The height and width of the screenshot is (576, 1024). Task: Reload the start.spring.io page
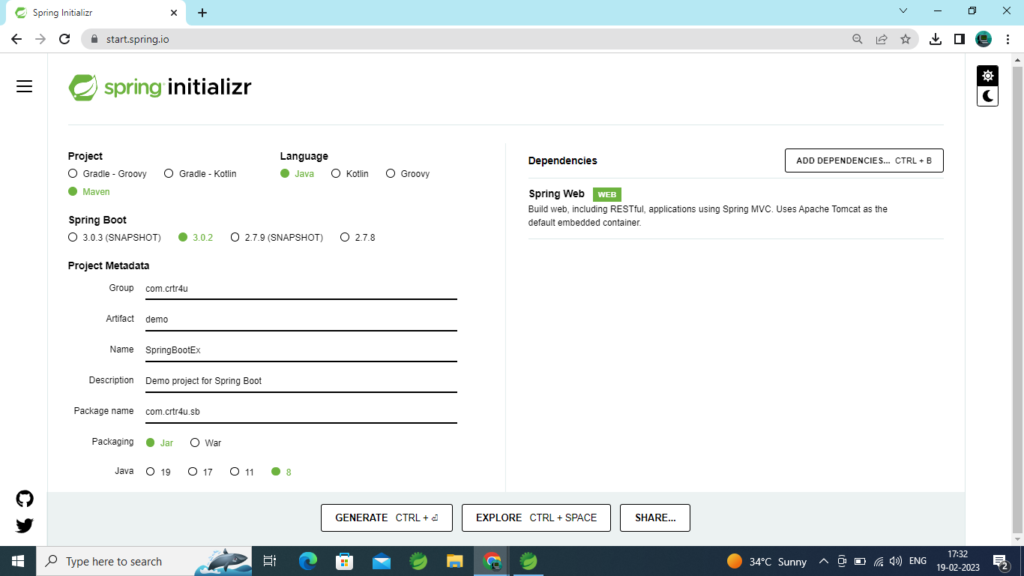pyautogui.click(x=65, y=39)
